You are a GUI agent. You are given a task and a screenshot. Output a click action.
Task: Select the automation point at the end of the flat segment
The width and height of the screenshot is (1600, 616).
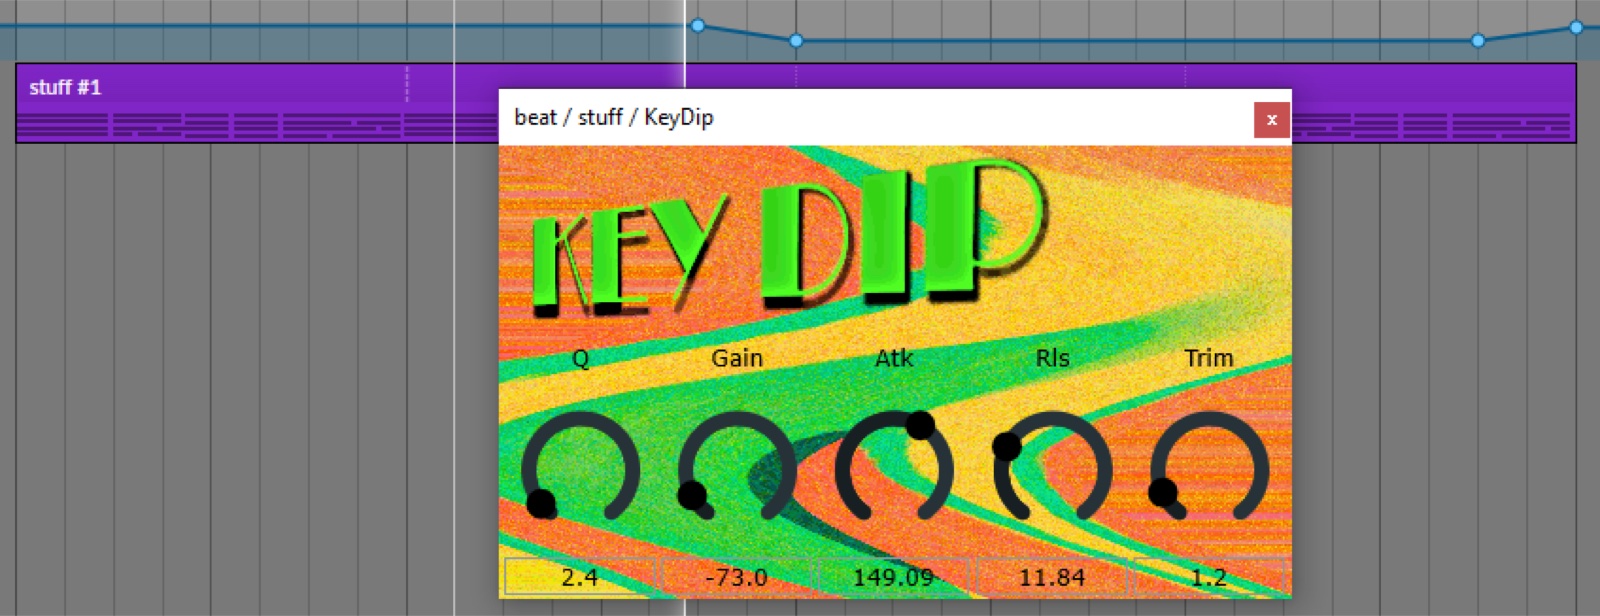point(1478,41)
